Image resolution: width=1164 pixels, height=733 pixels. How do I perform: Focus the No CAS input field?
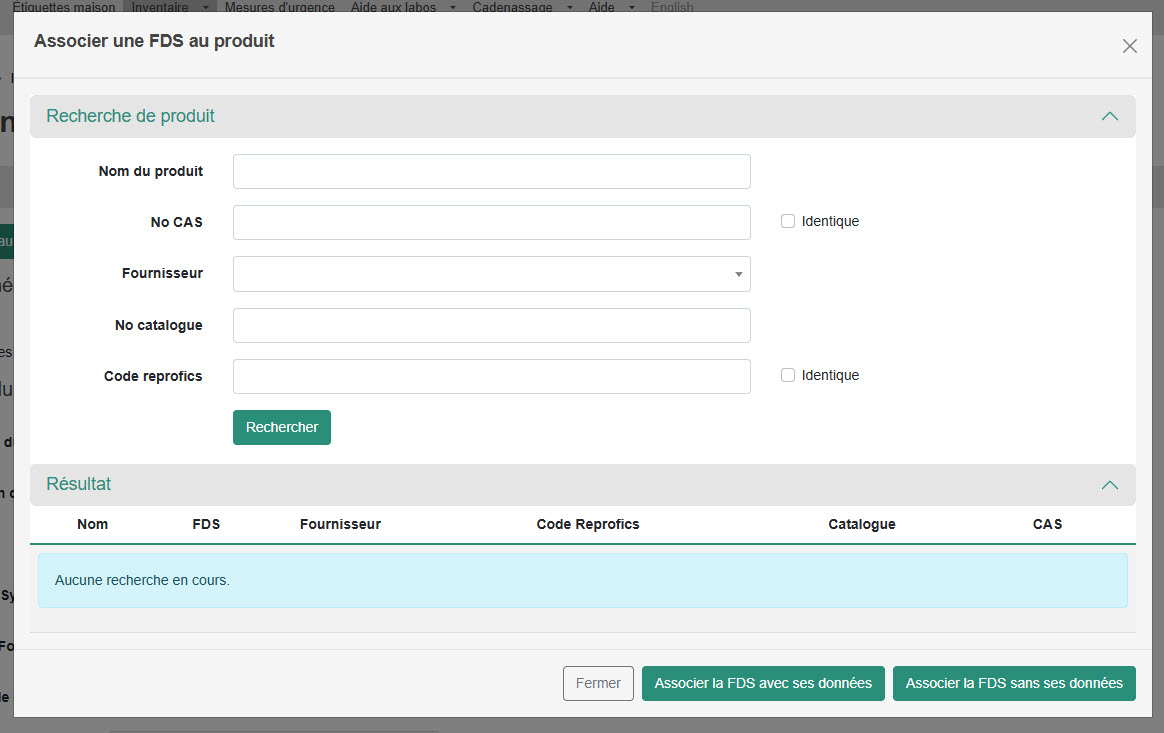coord(491,222)
